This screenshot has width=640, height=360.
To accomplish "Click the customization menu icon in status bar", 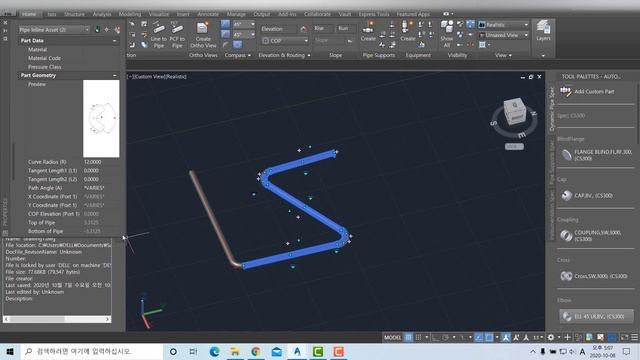I will tap(635, 337).
